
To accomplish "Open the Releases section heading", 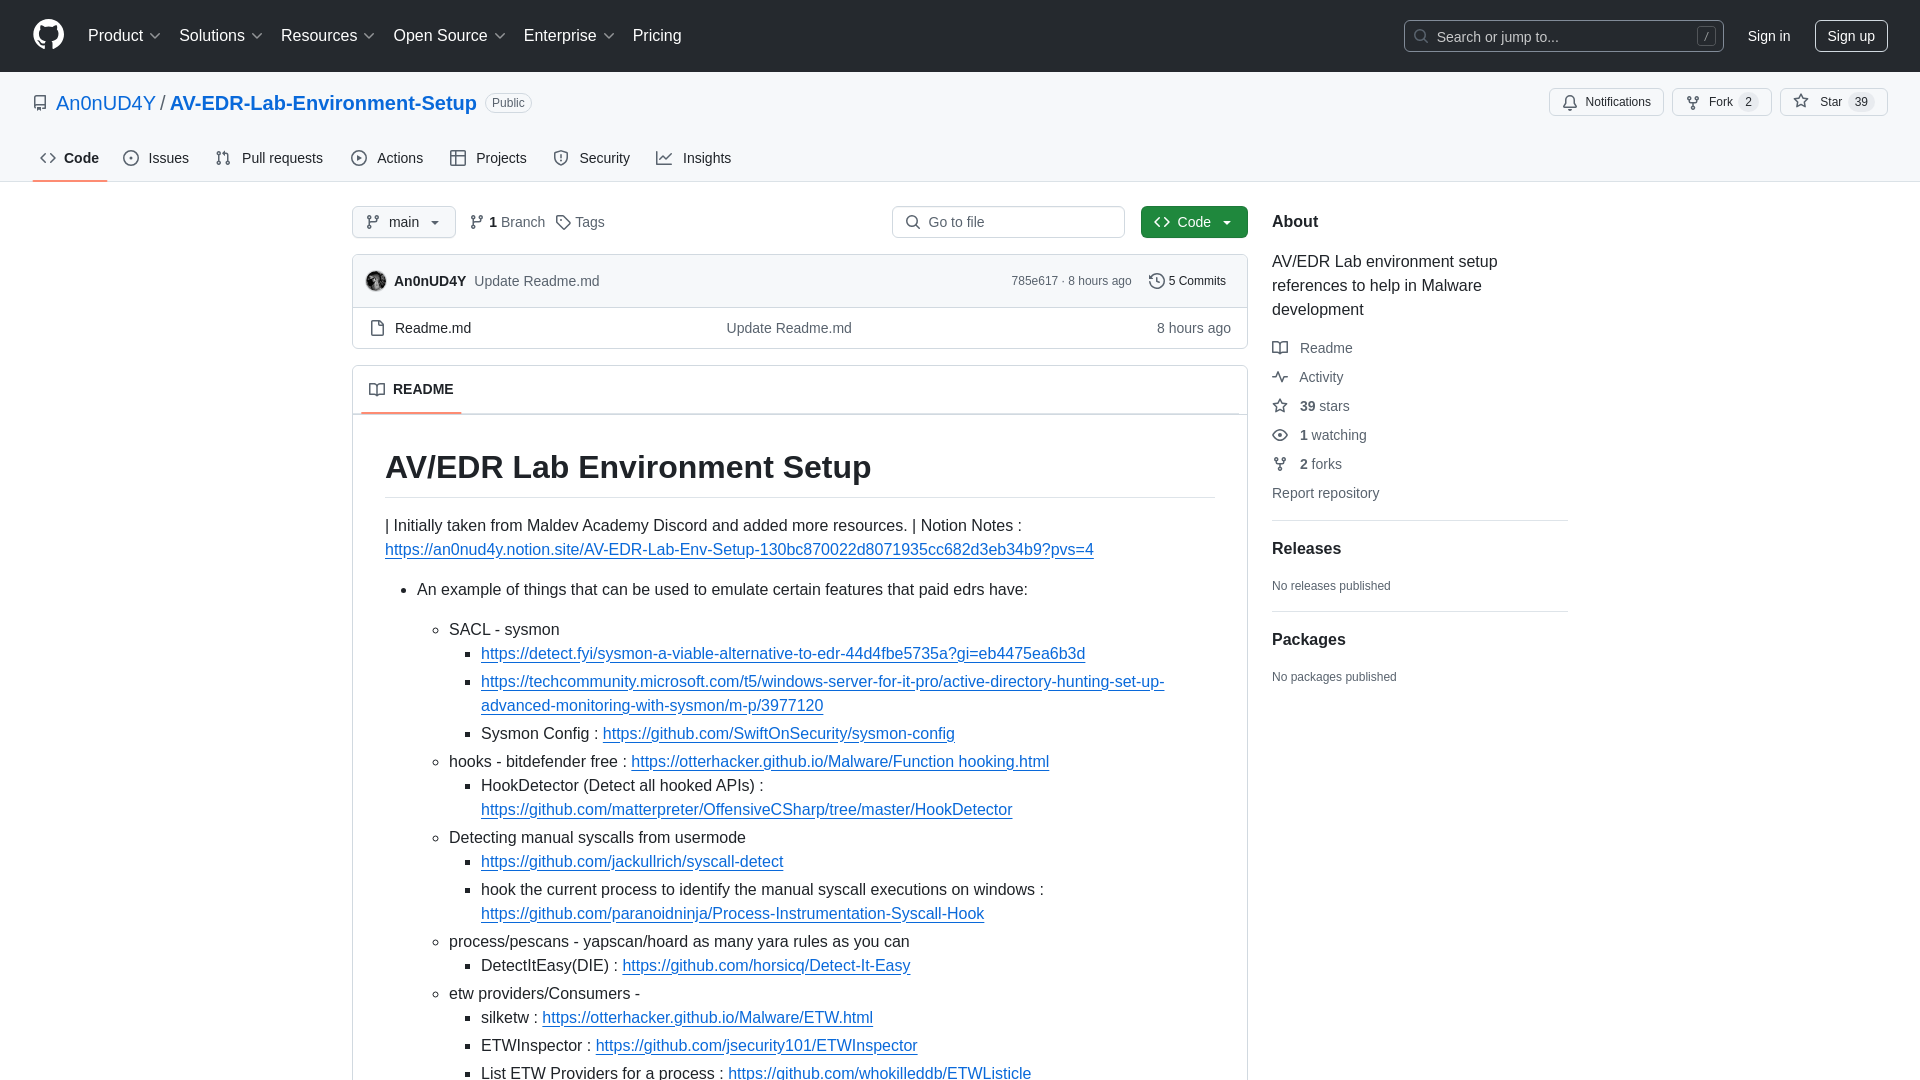I will point(1306,549).
